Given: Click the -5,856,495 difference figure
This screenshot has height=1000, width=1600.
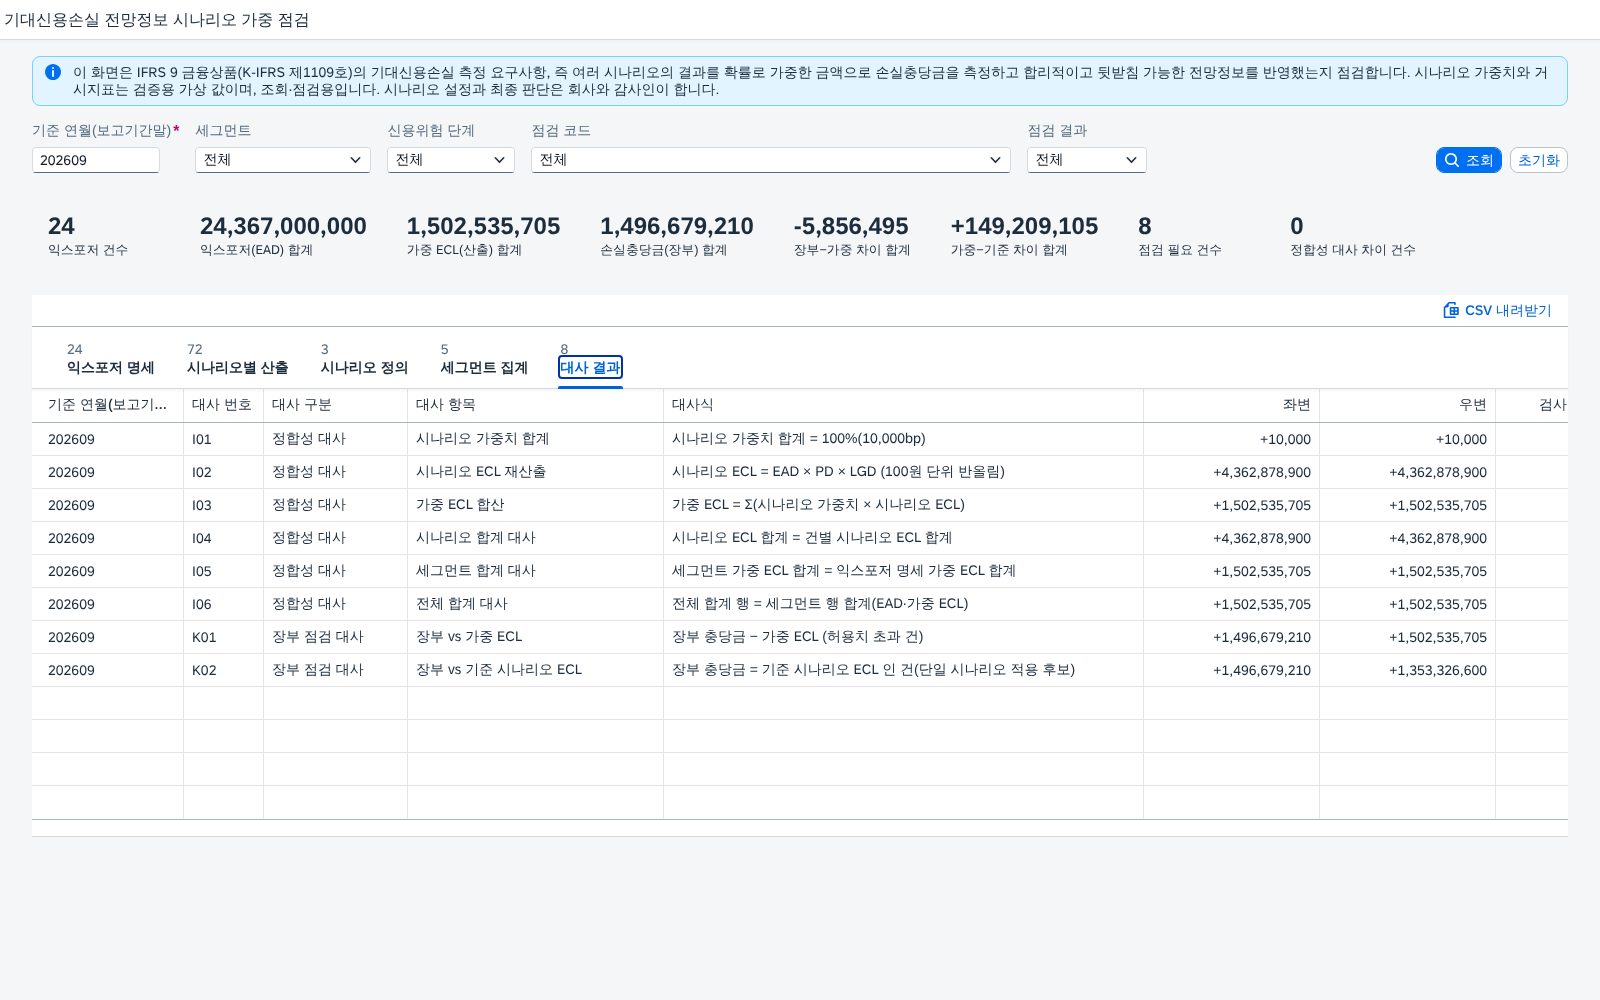Looking at the screenshot, I should (x=851, y=226).
